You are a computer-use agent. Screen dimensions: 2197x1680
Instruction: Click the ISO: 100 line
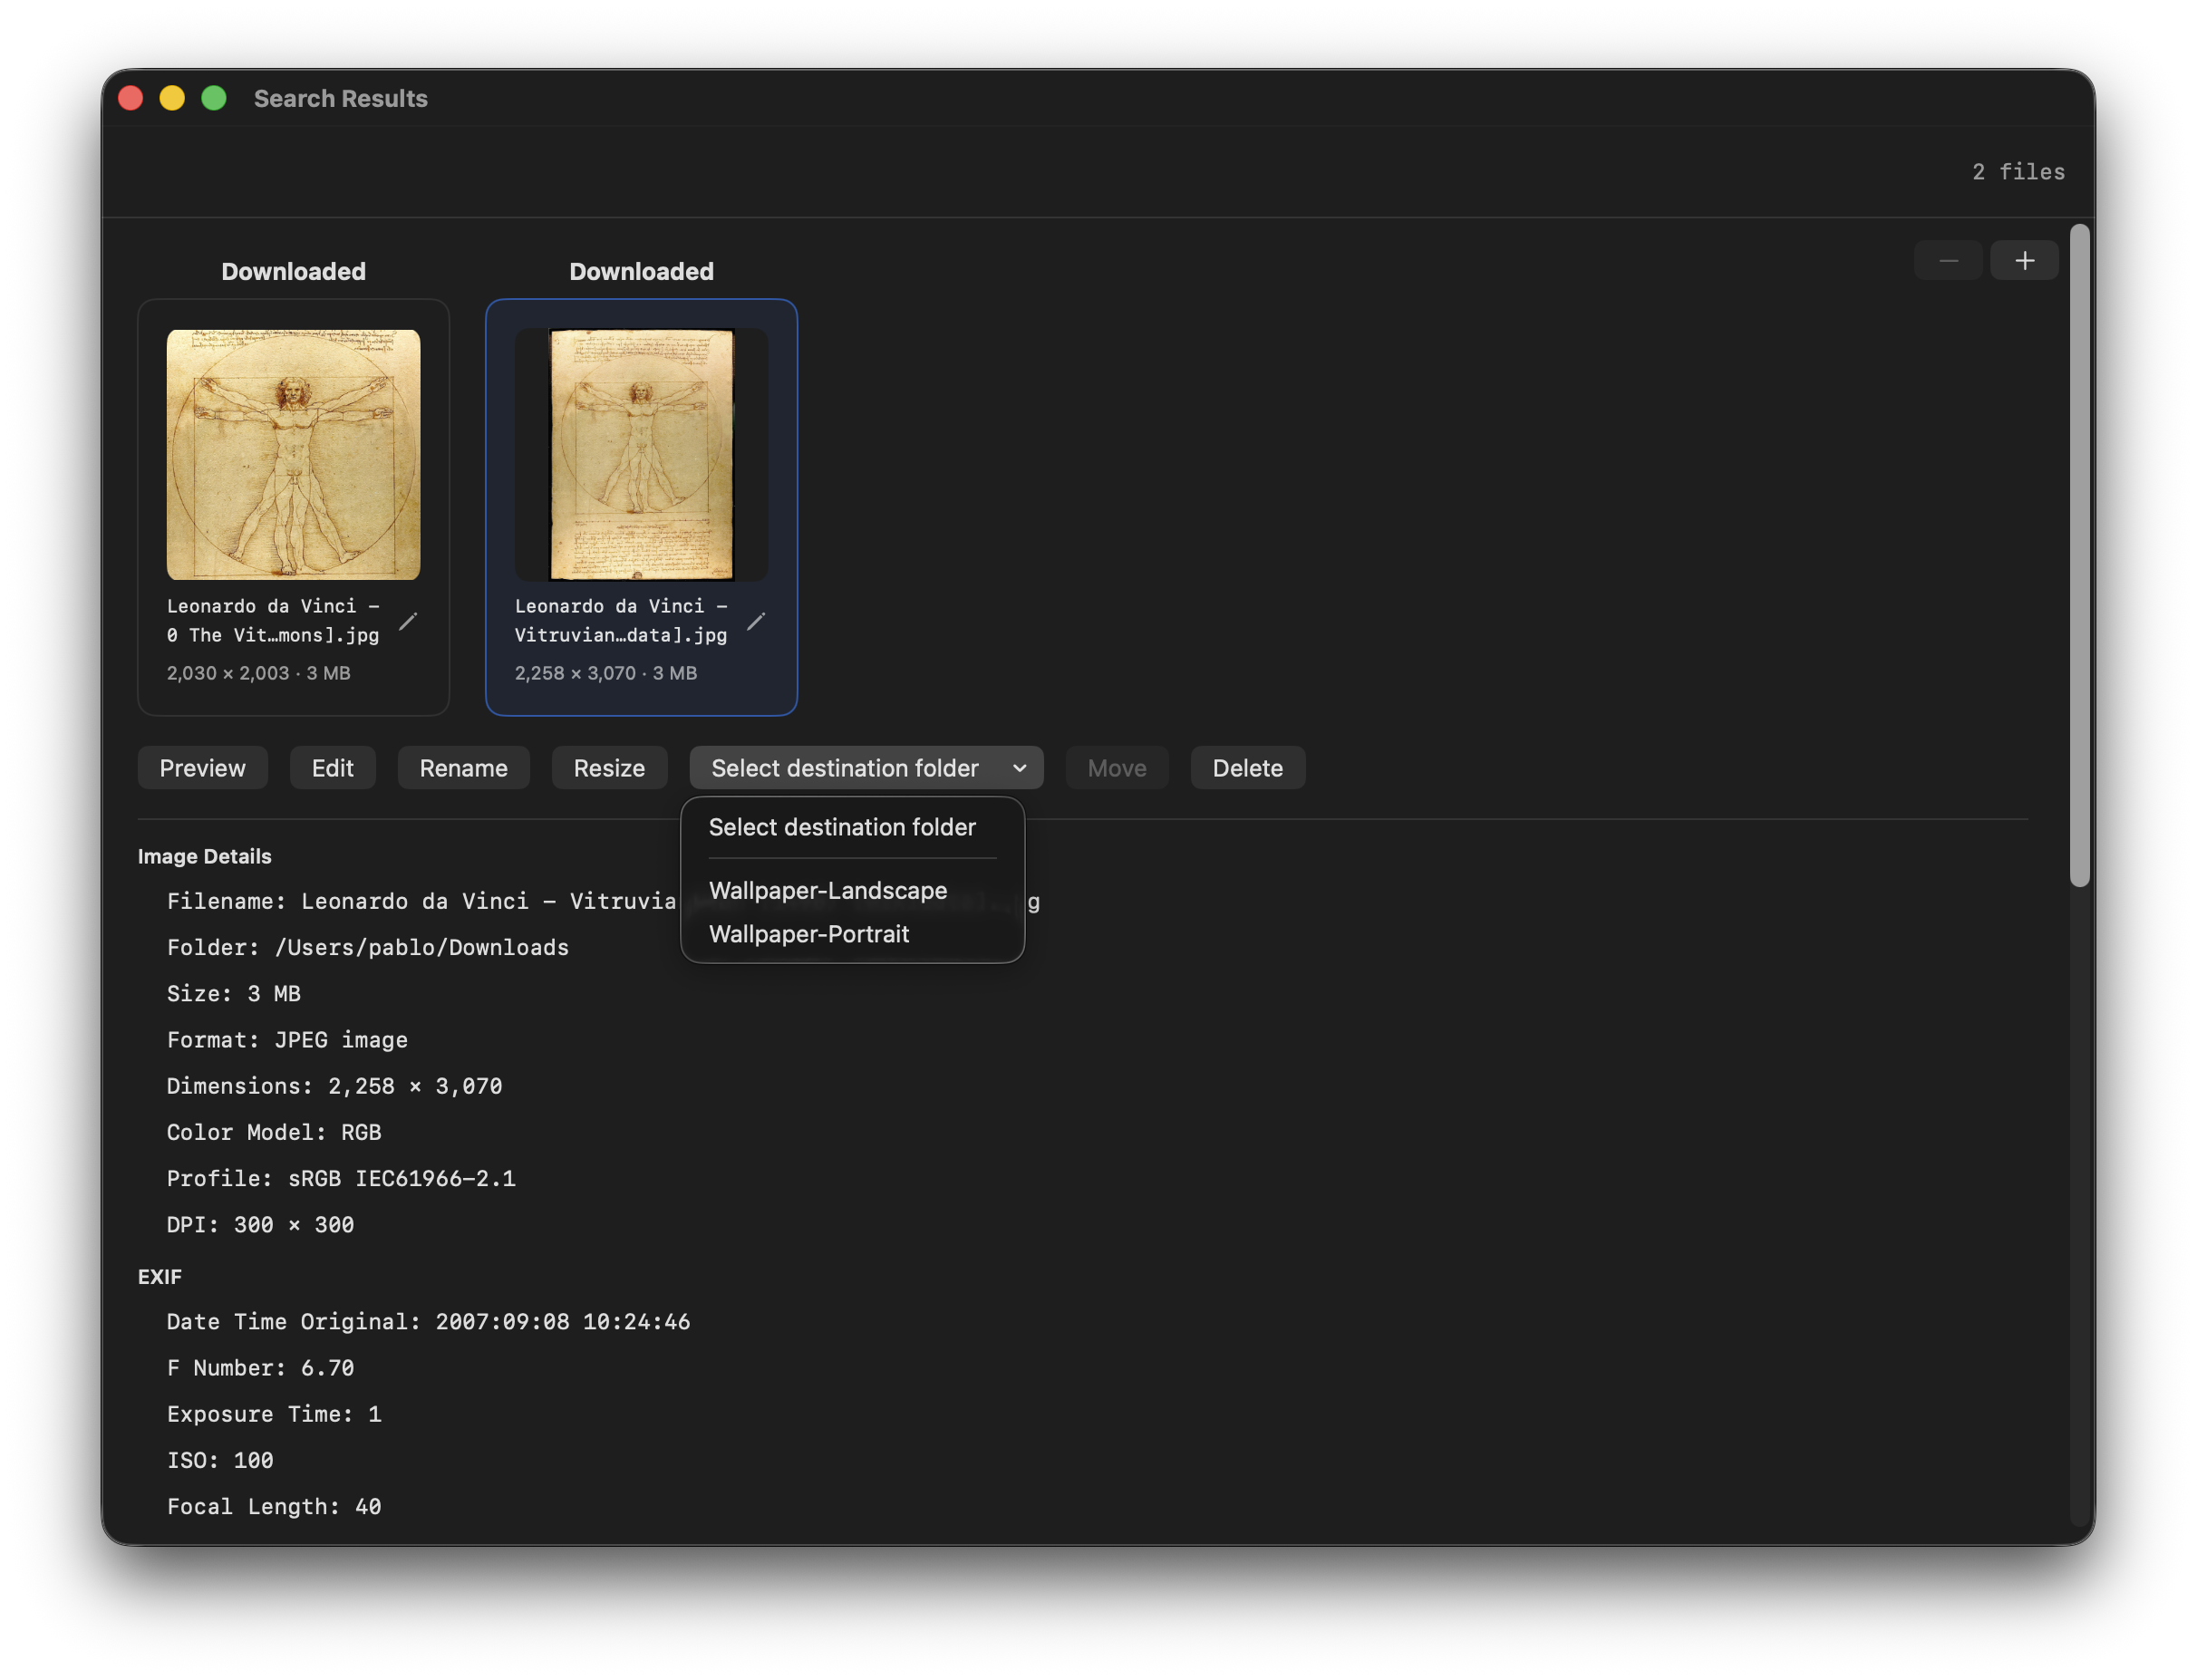tap(221, 1460)
